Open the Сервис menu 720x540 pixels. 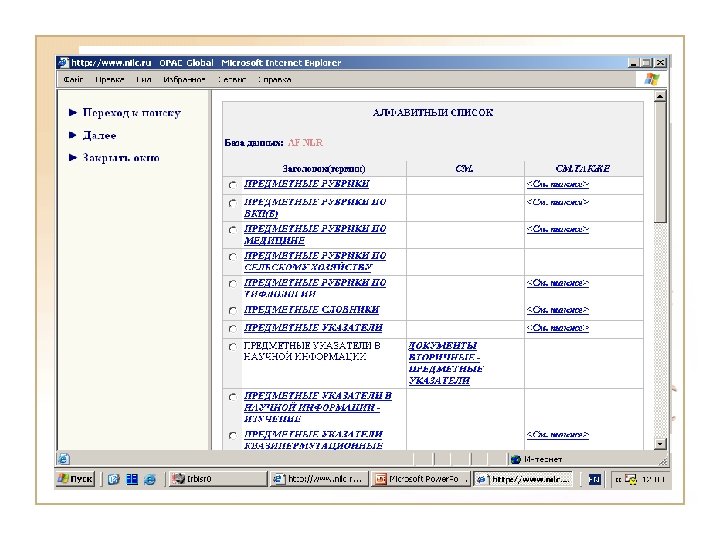(232, 79)
